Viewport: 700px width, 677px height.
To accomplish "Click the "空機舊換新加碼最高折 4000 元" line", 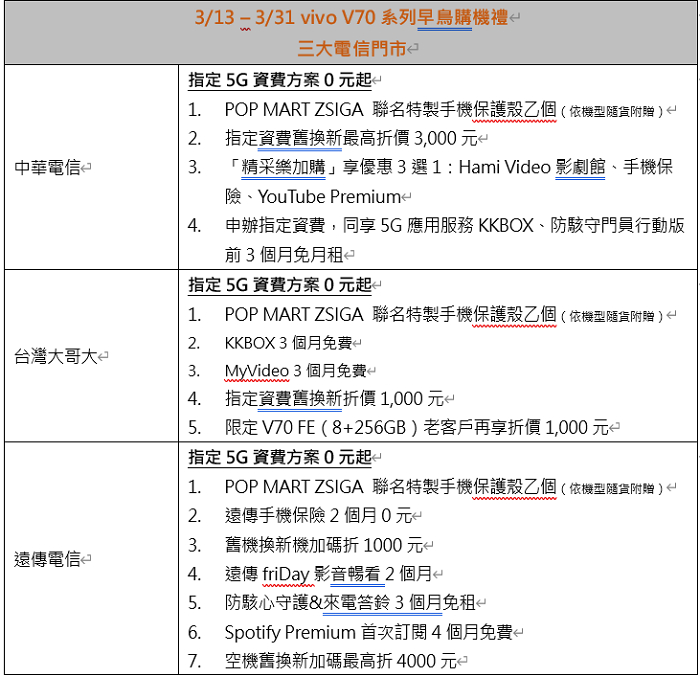I will 340,661.
